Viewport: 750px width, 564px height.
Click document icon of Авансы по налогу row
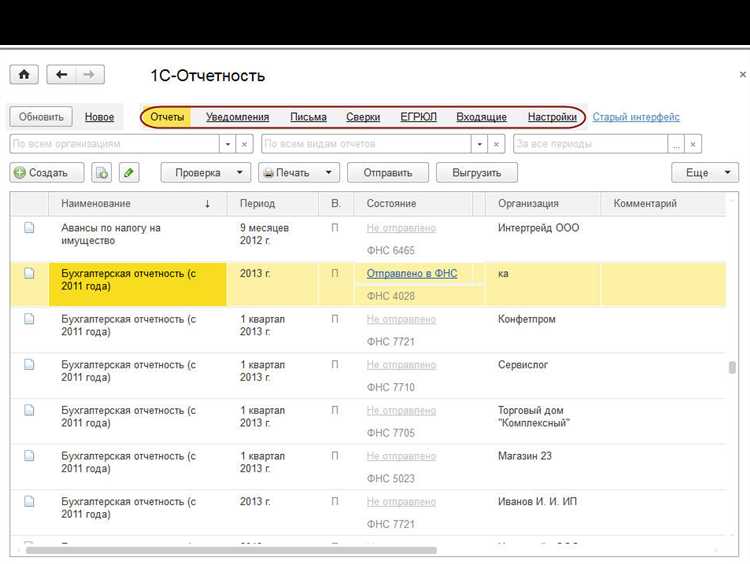tap(29, 228)
